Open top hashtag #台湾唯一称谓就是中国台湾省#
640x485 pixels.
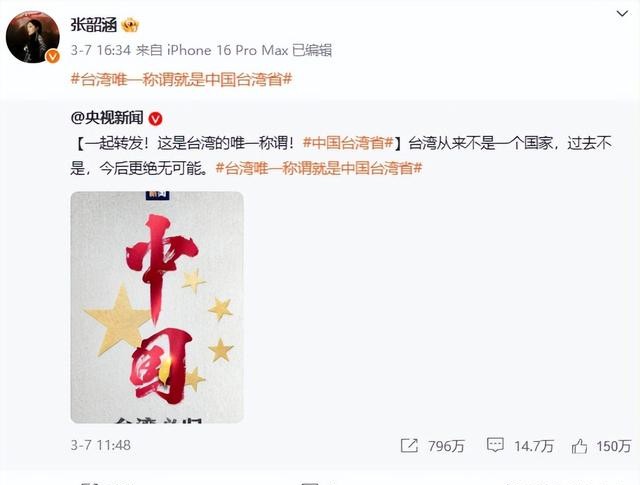181,79
